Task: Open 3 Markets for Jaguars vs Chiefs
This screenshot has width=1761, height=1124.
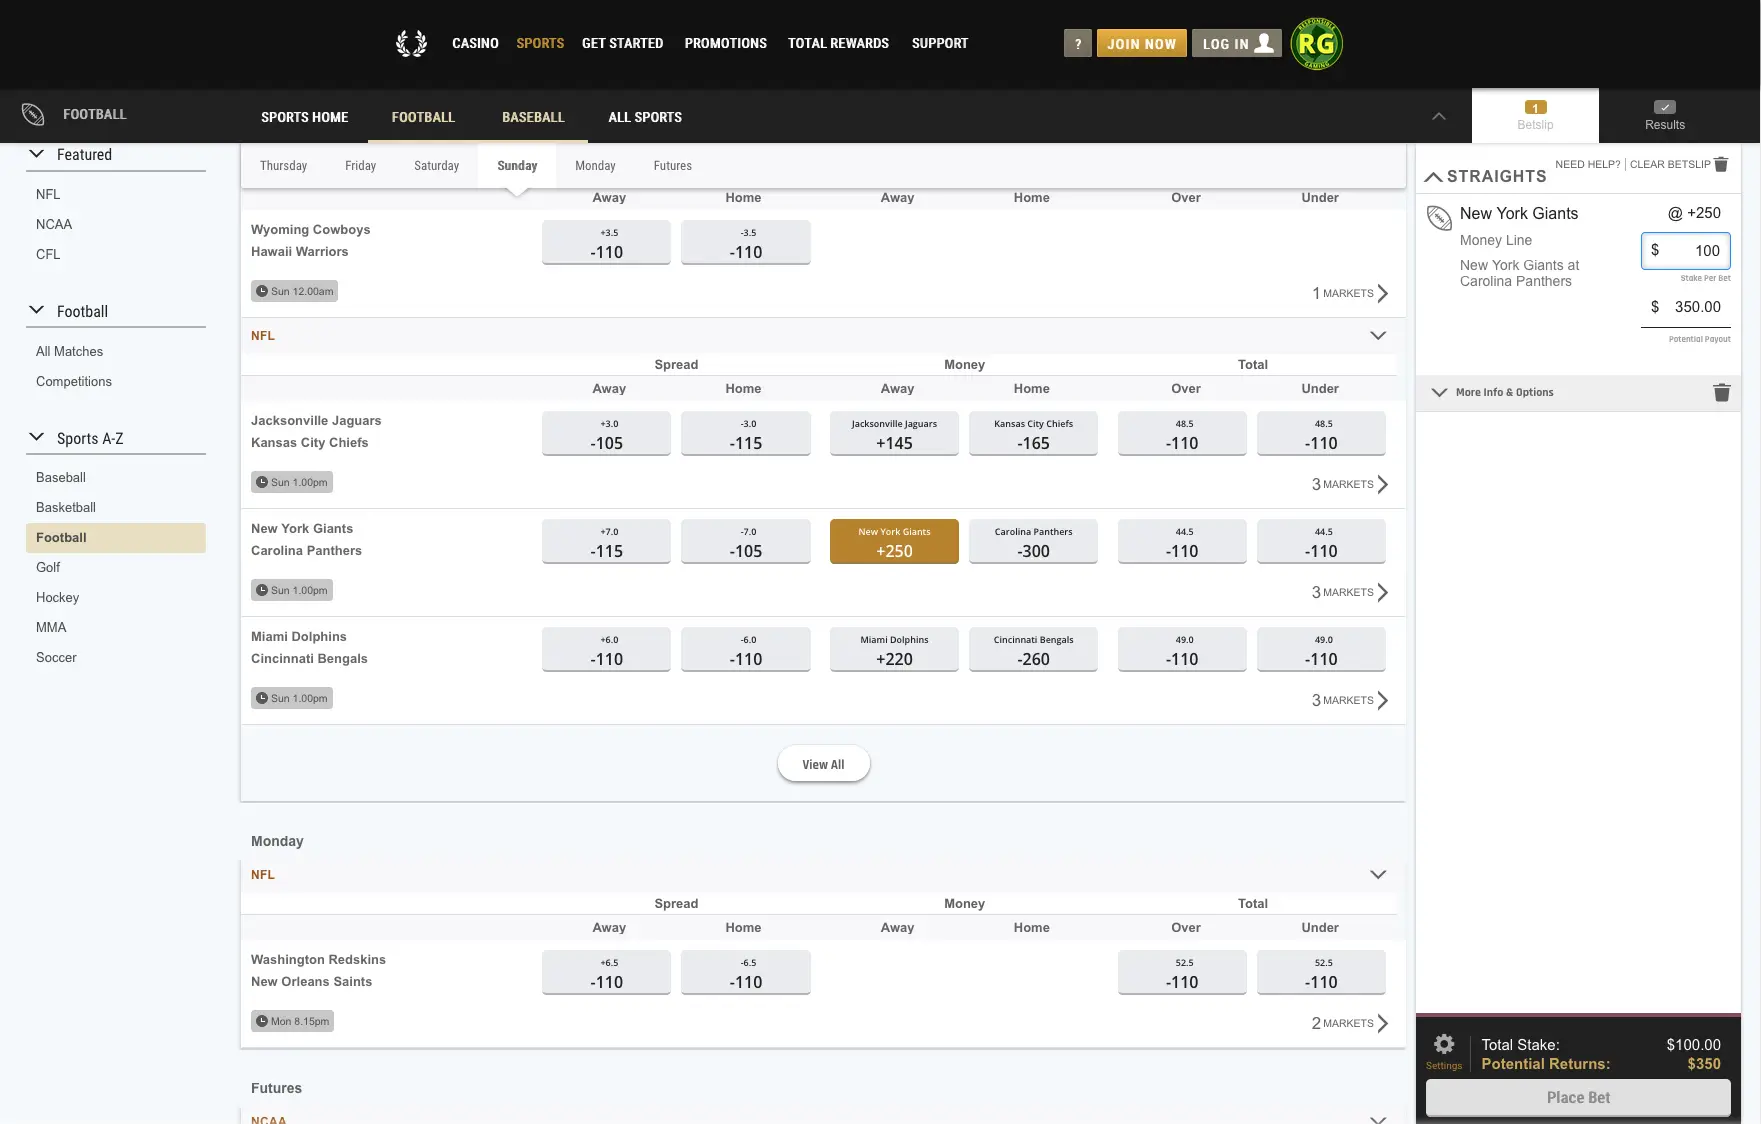Action: coord(1350,484)
